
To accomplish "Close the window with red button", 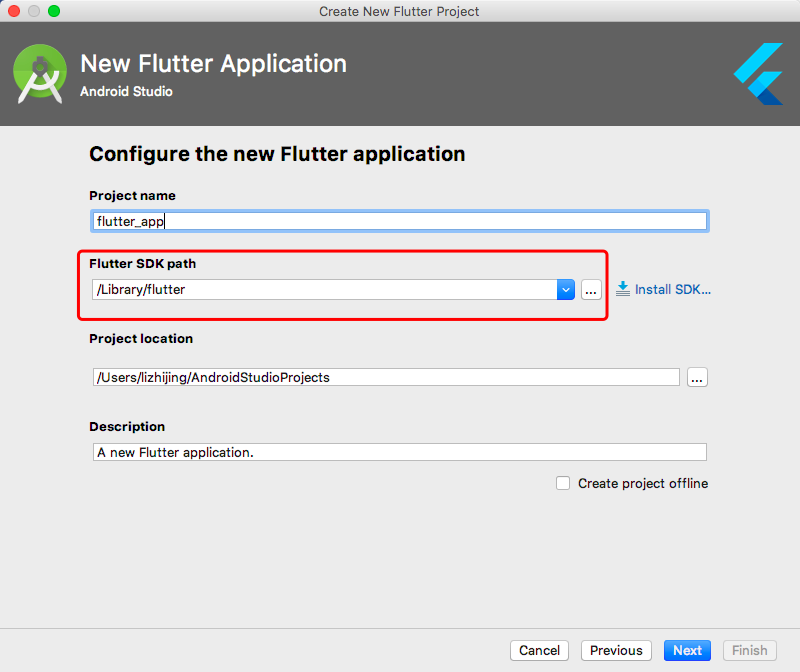I will (14, 11).
